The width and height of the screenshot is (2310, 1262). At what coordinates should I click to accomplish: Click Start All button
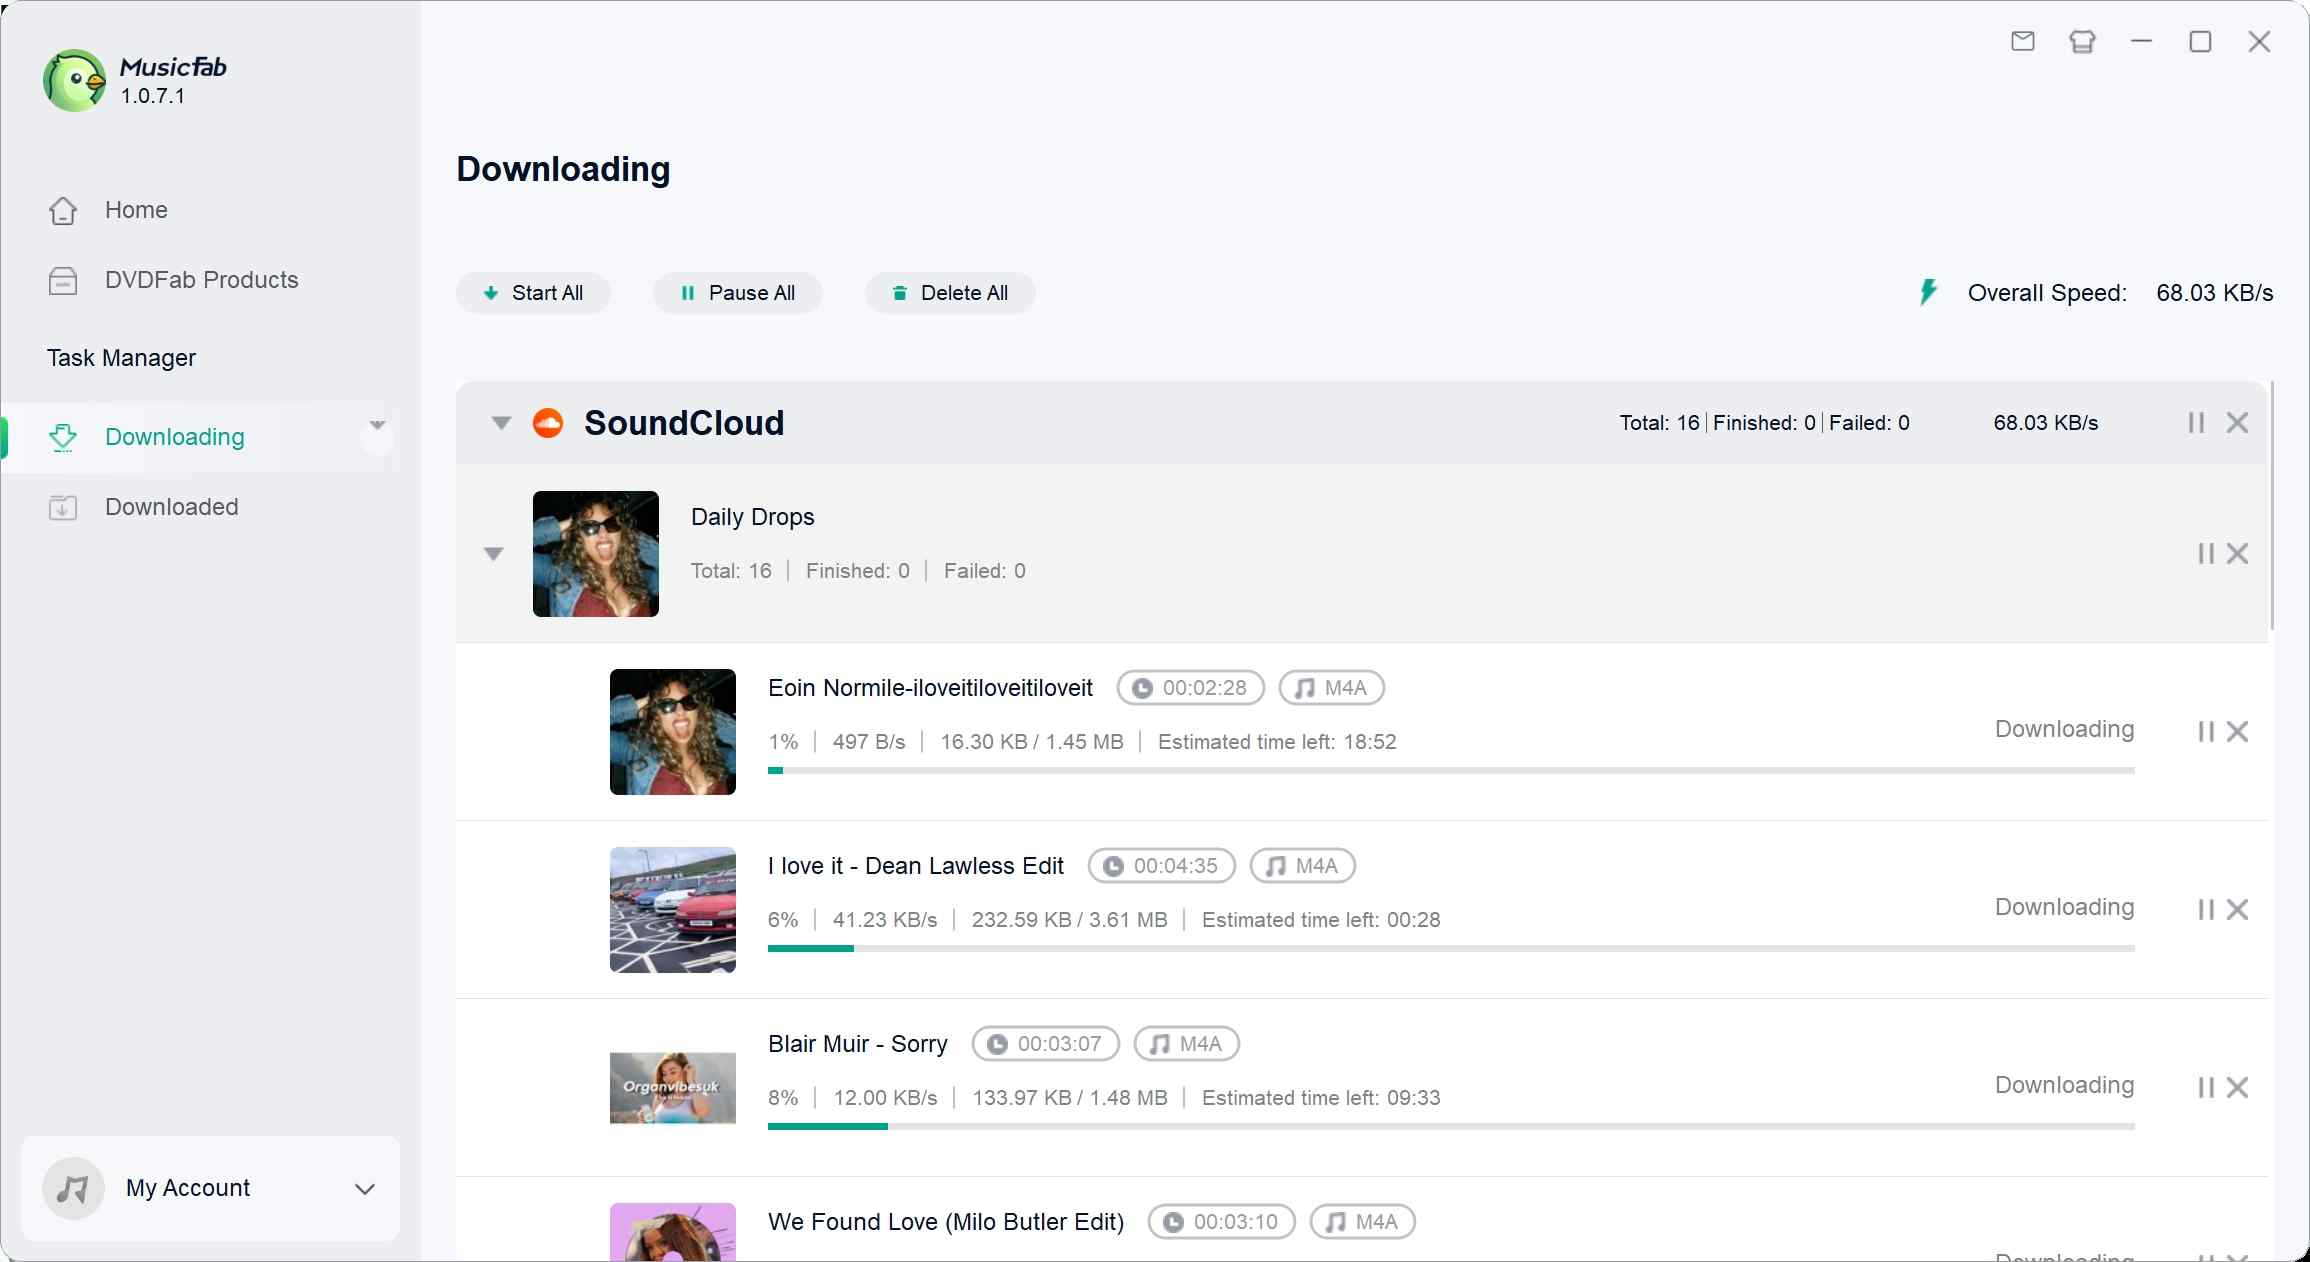[x=534, y=293]
